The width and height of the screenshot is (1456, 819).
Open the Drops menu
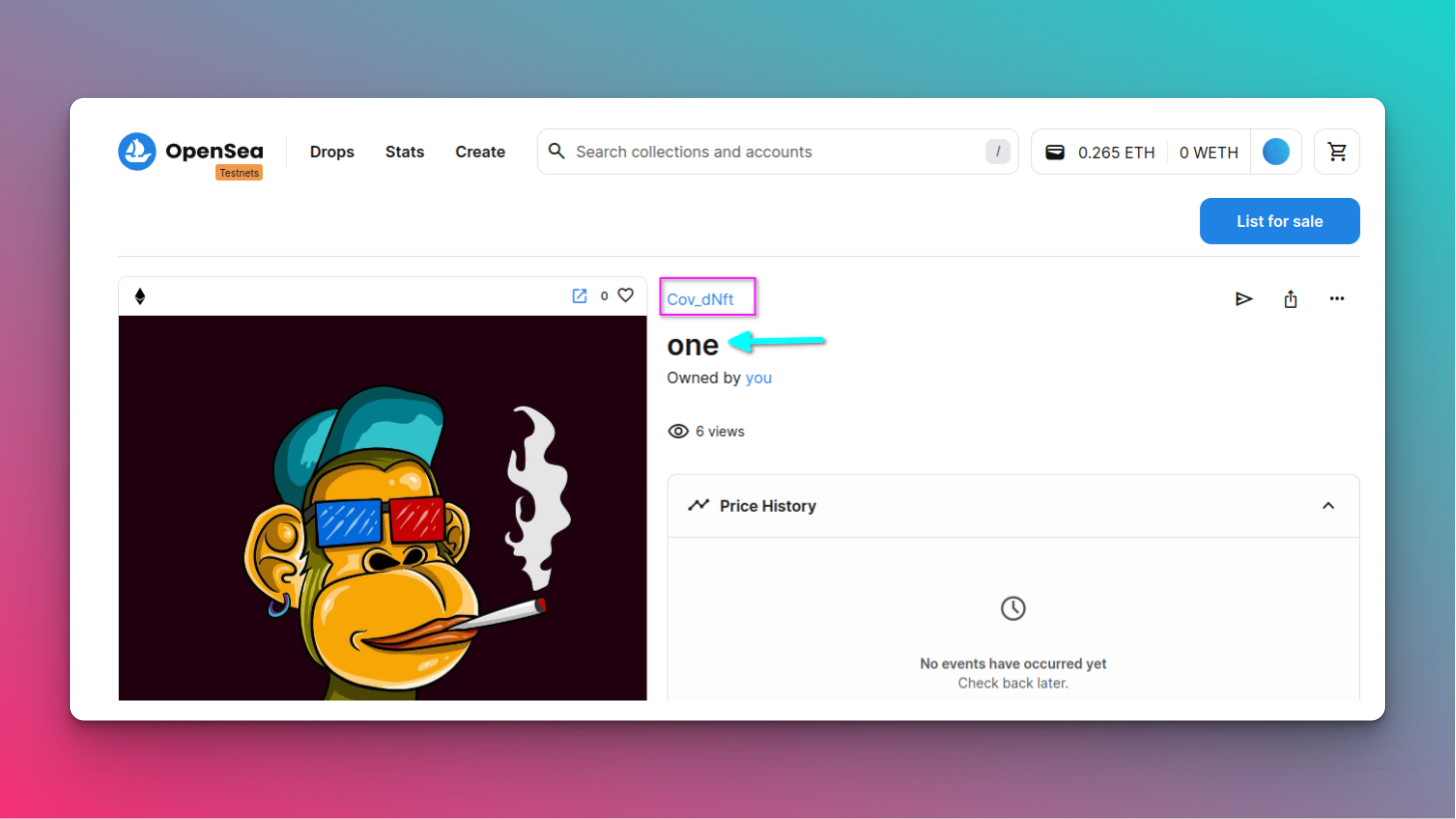[332, 152]
